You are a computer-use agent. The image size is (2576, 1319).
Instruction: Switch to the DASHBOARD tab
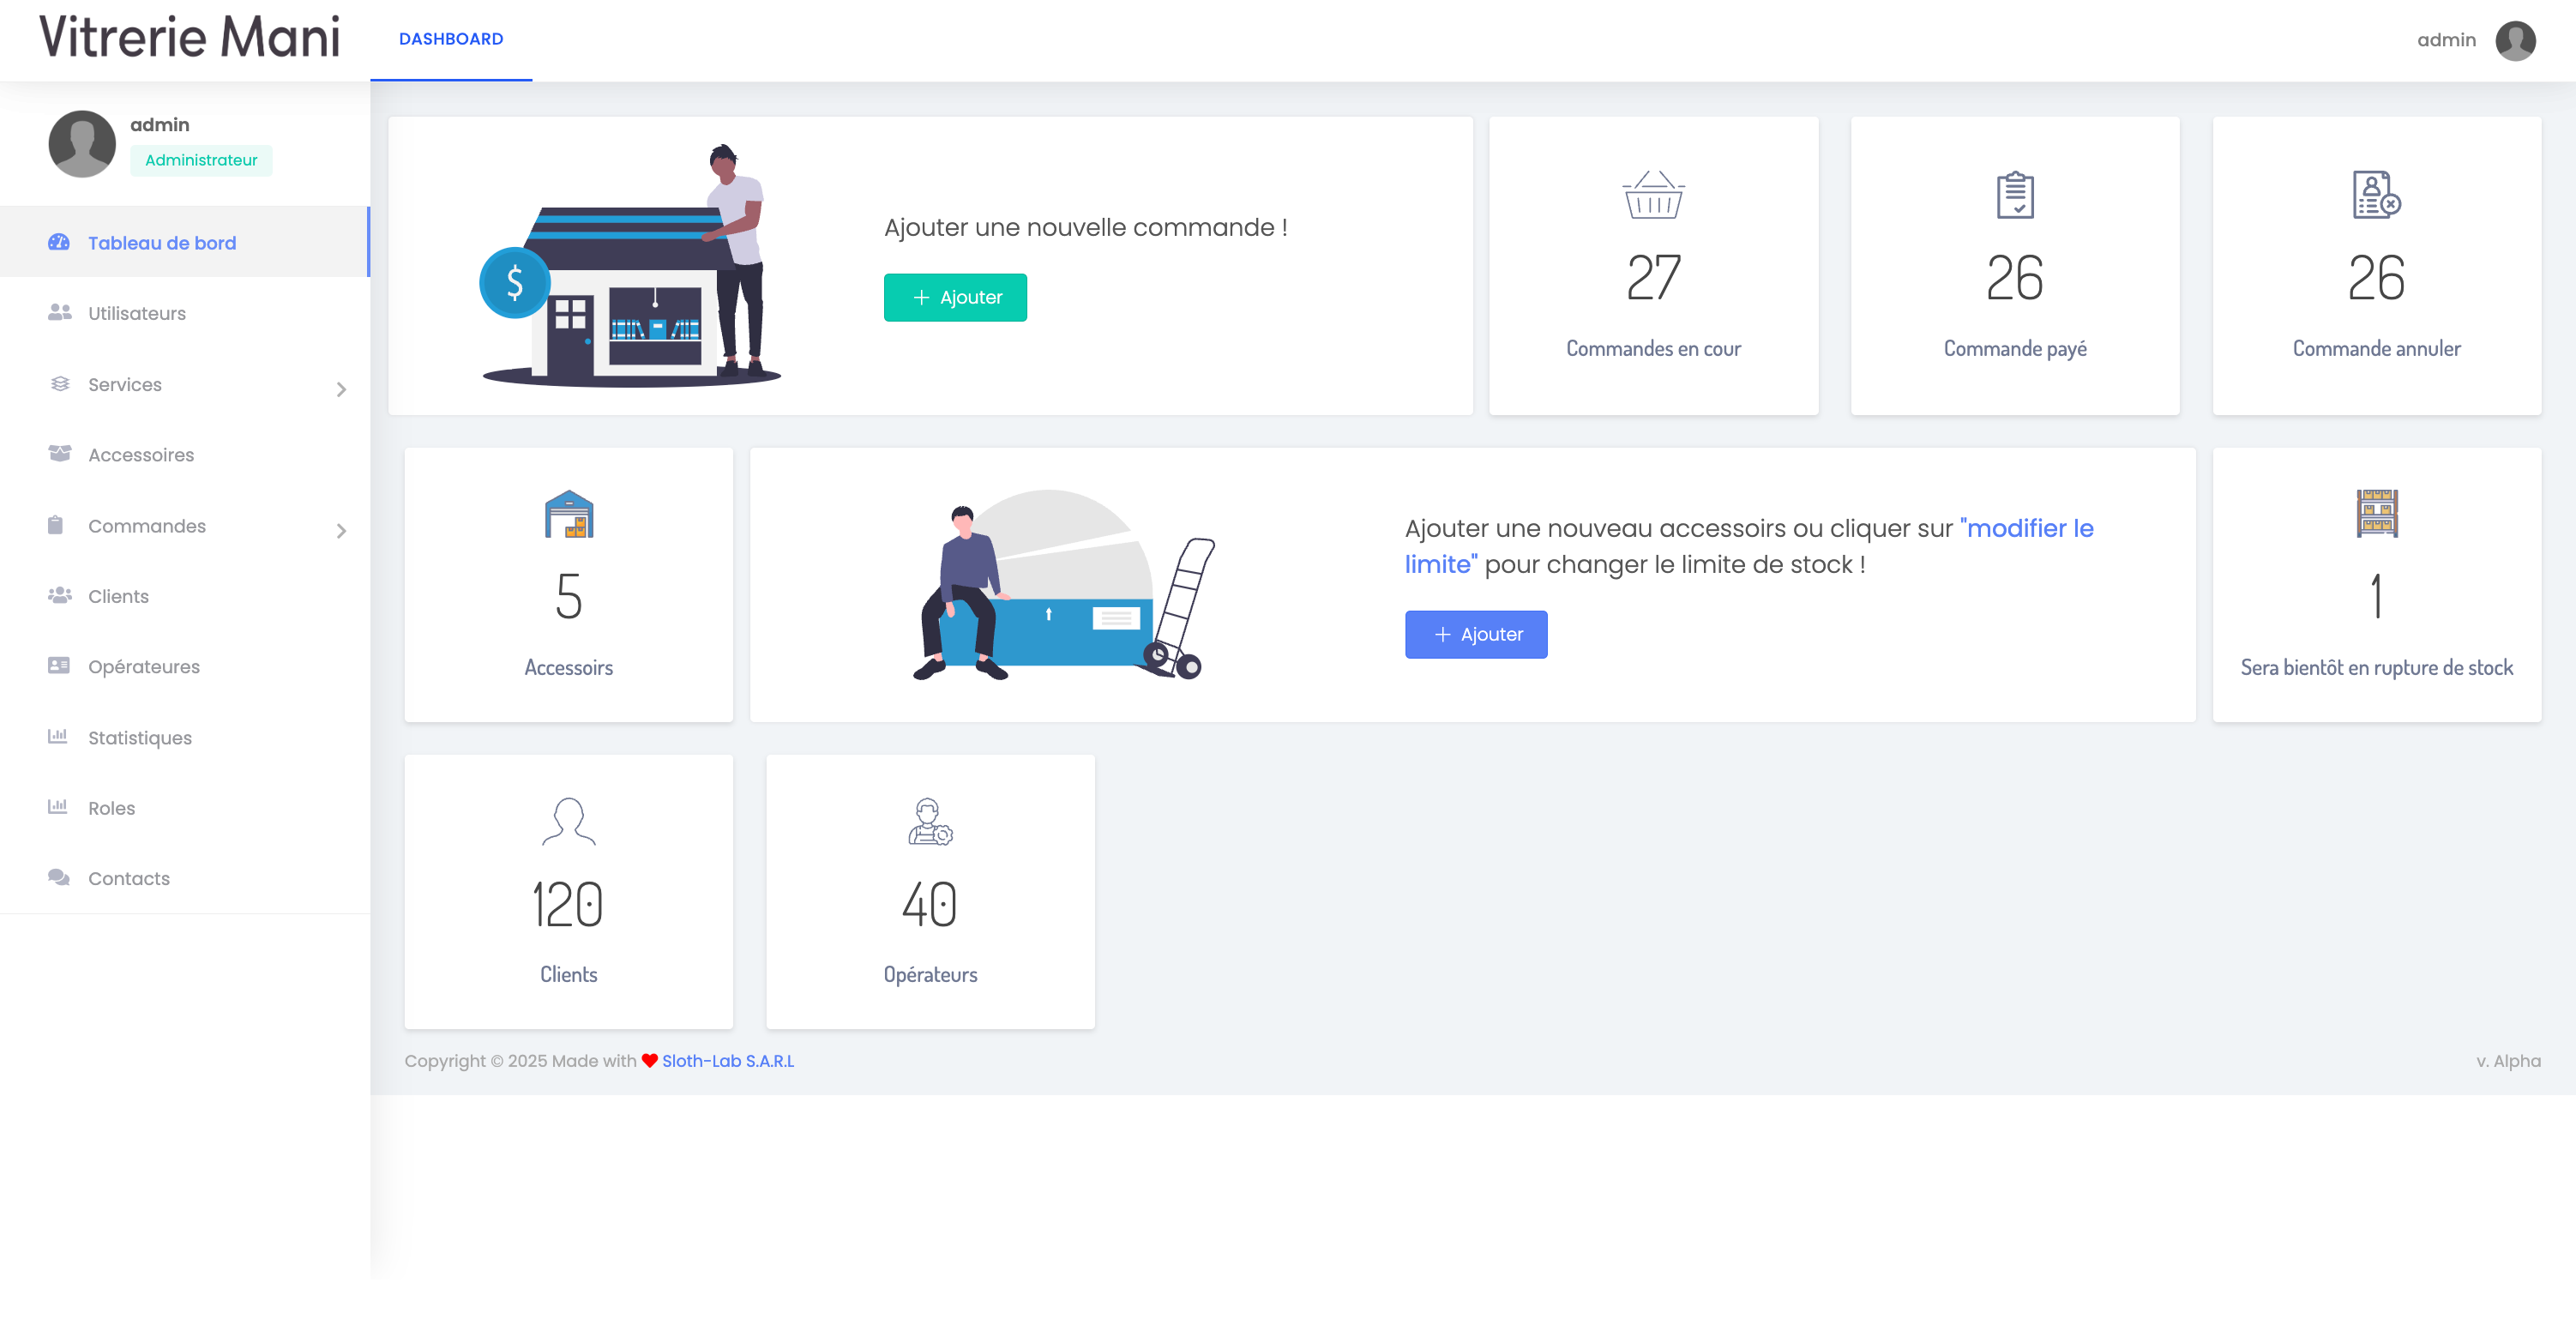coord(451,39)
